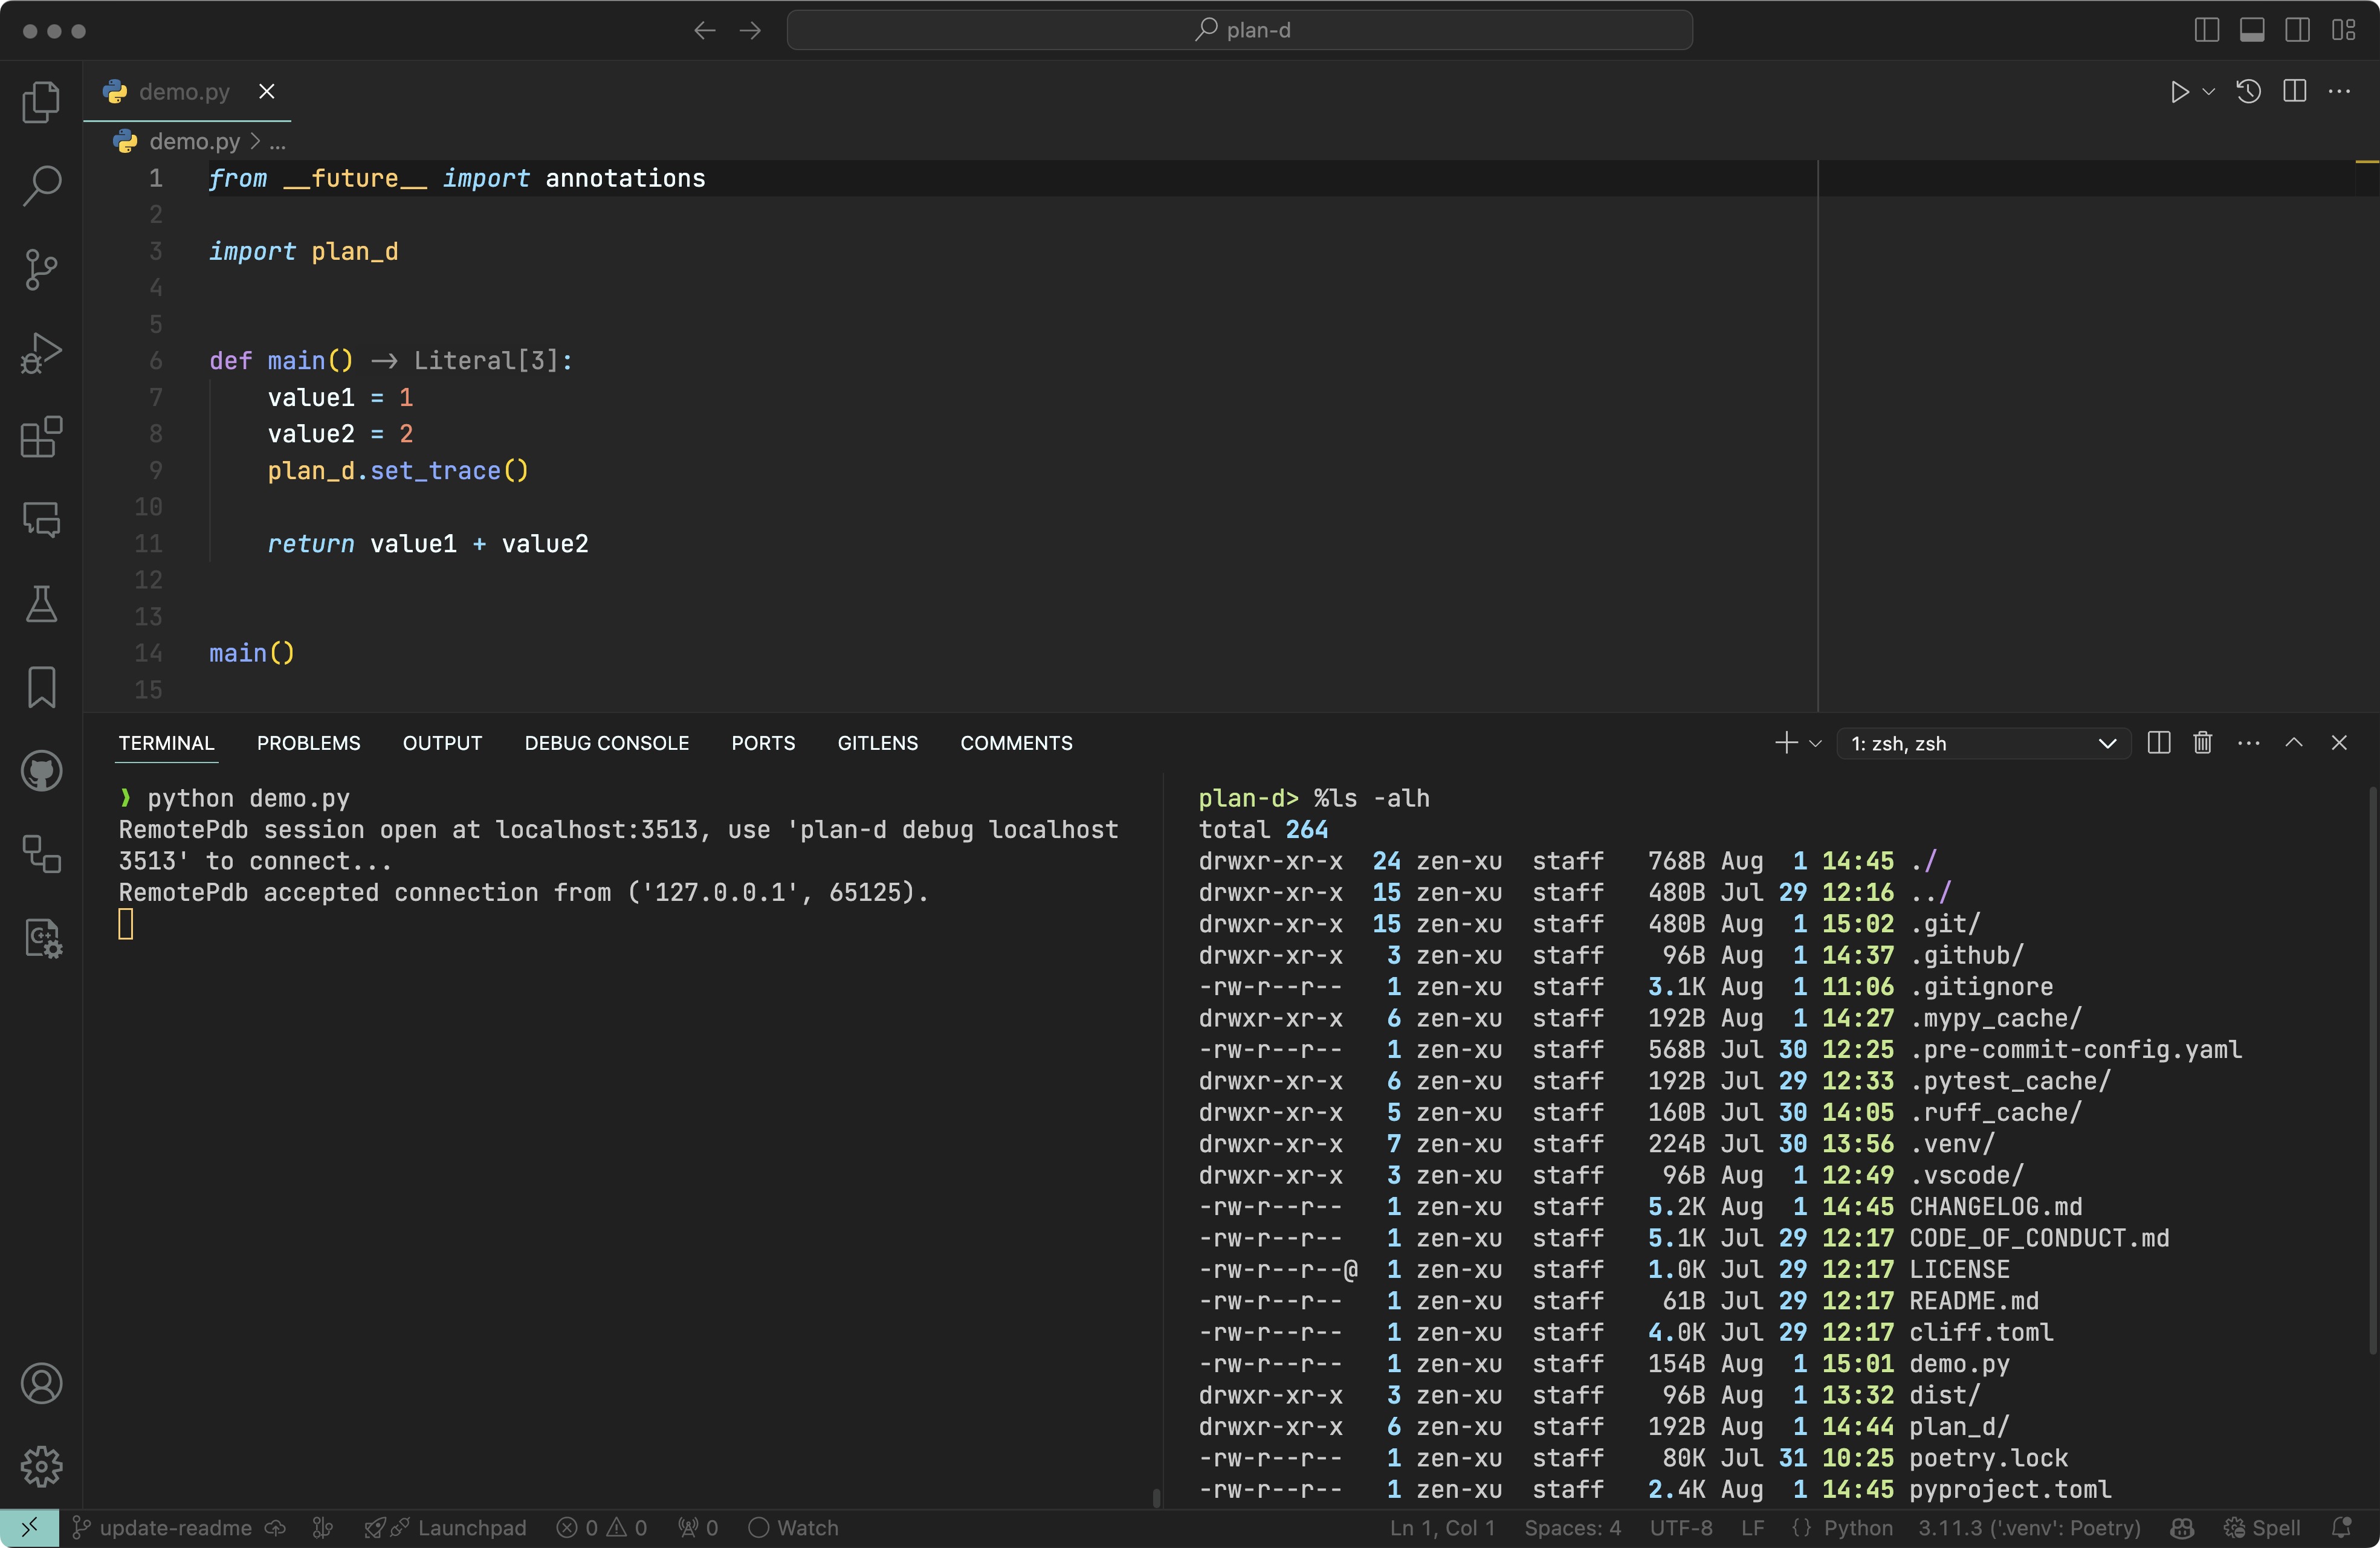Toggle the secondary side bar layout button
This screenshot has width=2380, height=1548.
point(2298,30)
